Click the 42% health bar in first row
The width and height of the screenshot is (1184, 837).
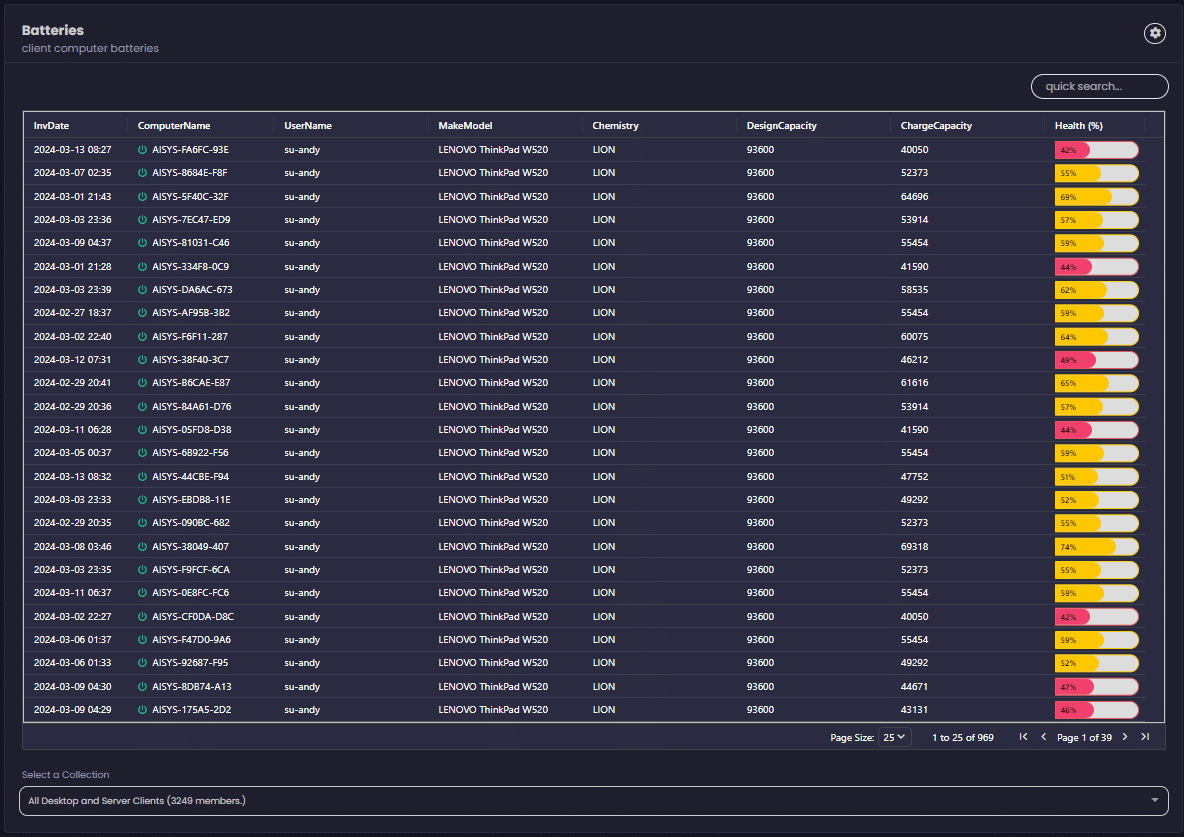(1096, 150)
